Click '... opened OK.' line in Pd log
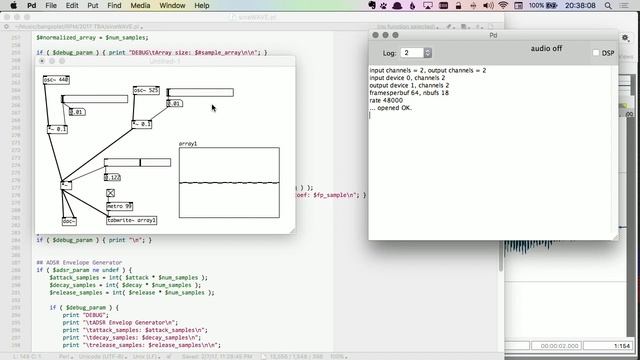The width and height of the screenshot is (640, 360). pos(391,108)
